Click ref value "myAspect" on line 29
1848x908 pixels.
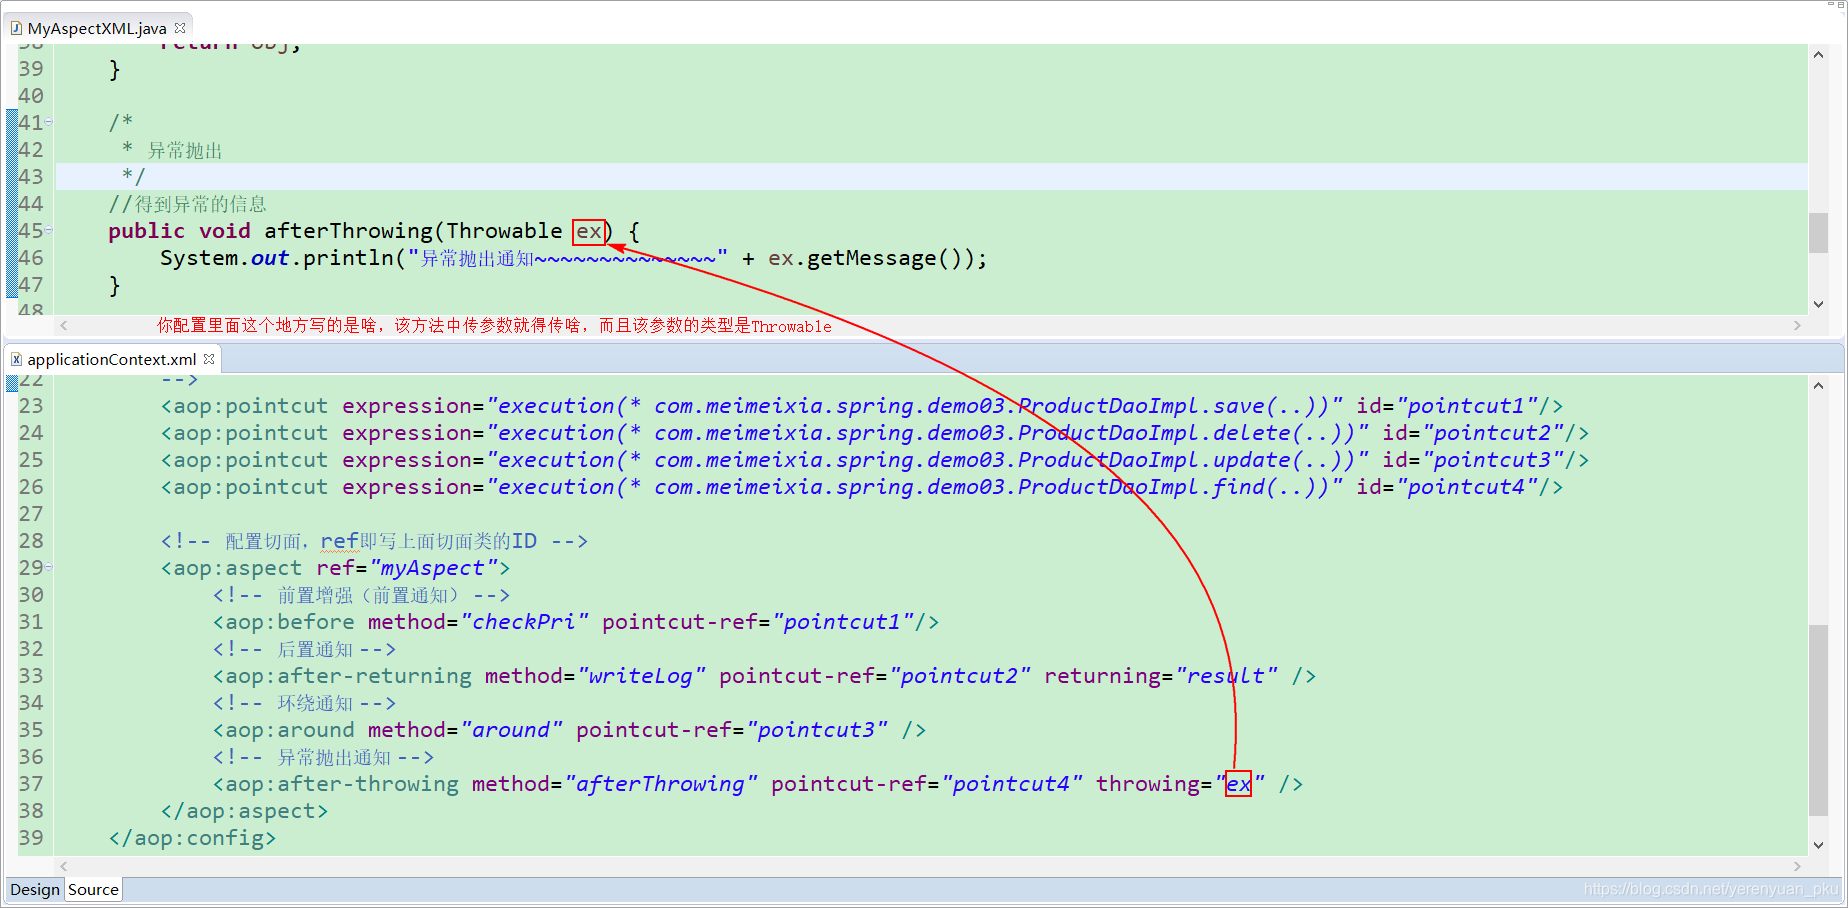coord(433,568)
